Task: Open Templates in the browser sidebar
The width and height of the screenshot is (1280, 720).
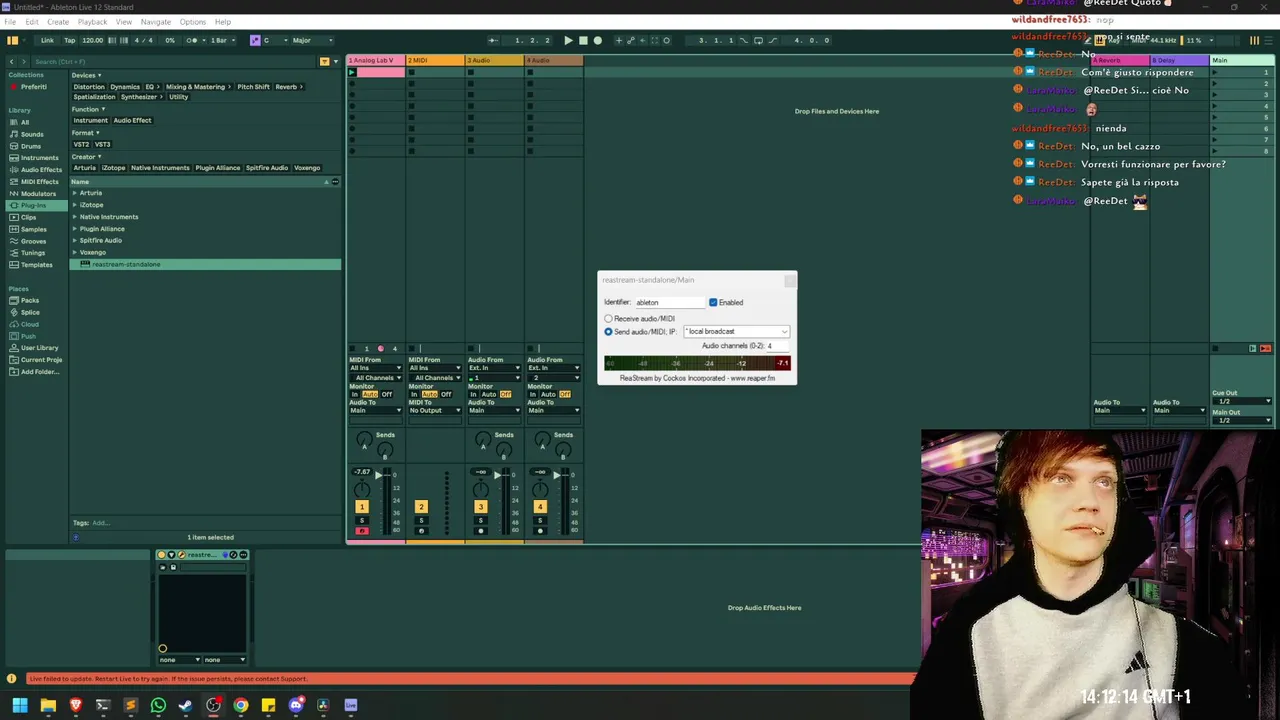Action: pos(36,265)
